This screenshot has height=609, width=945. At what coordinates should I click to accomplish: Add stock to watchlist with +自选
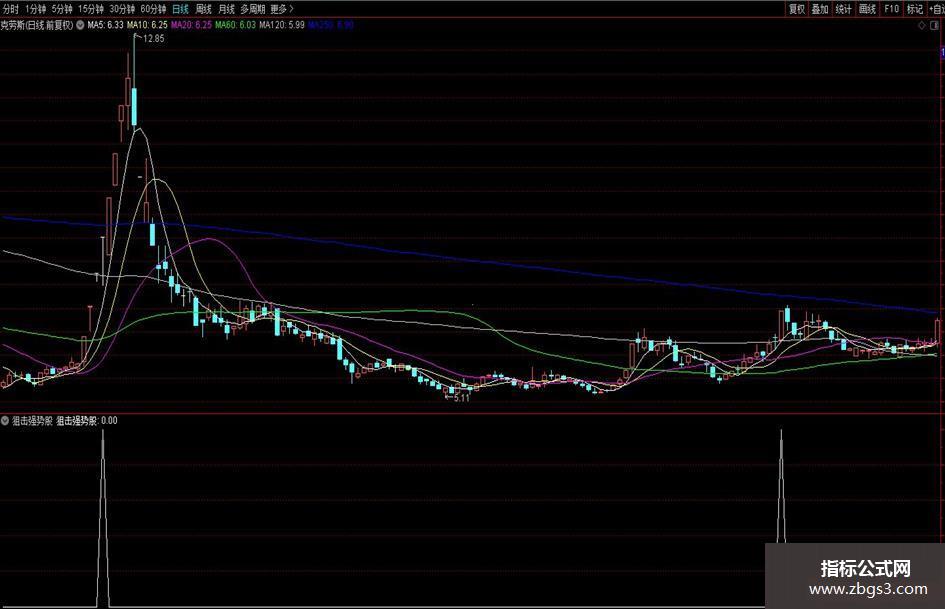[936, 9]
